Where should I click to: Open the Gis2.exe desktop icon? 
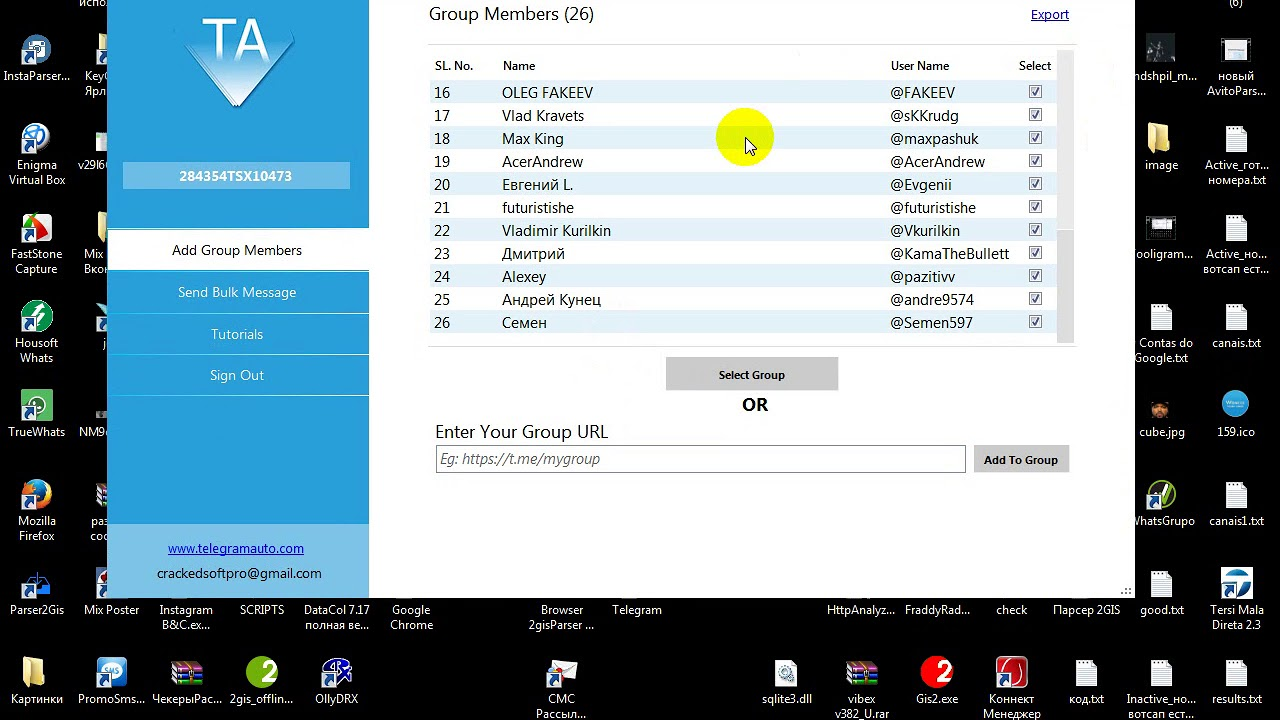[x=936, y=676]
